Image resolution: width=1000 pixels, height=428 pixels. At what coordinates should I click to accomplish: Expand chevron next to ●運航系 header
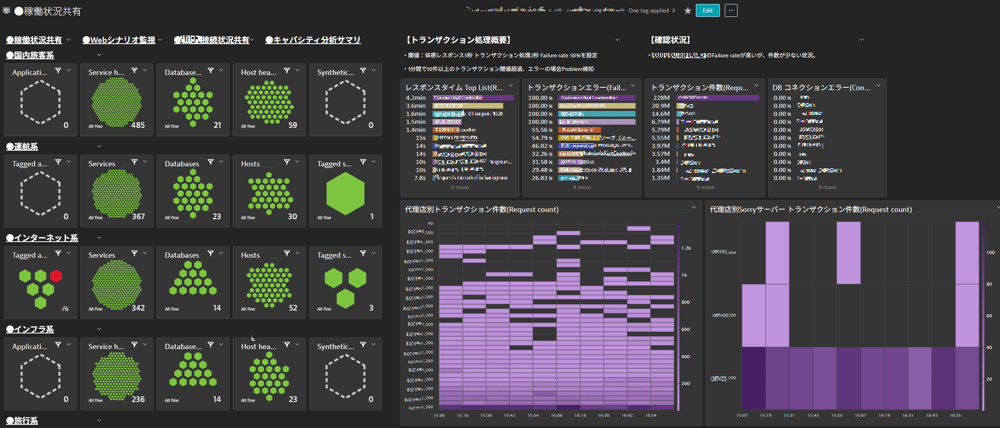(x=99, y=147)
